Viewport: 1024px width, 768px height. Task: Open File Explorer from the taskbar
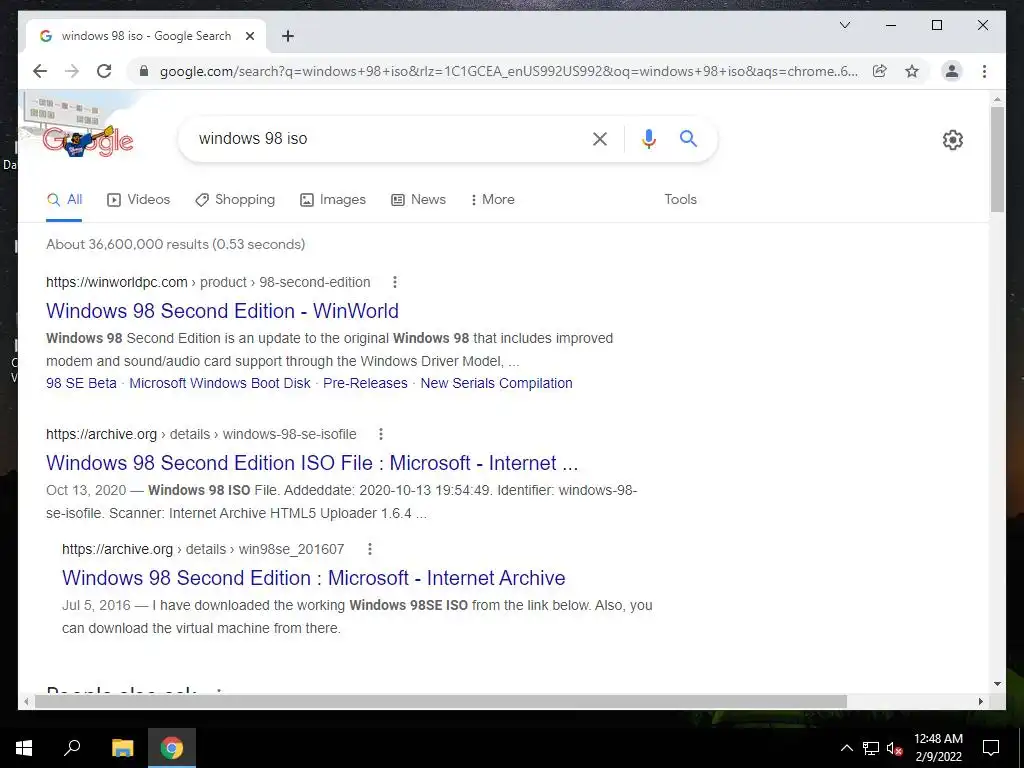[x=122, y=748]
